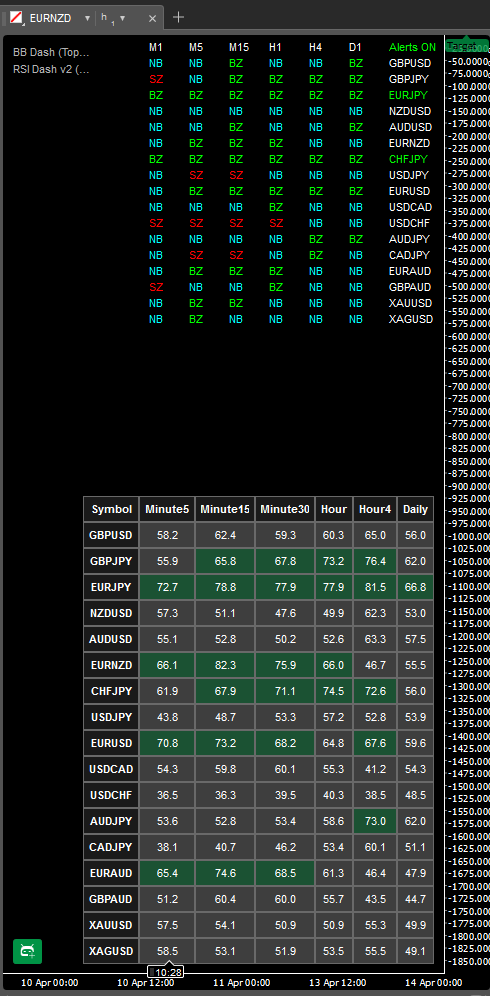Click the 41.2 Hour4 value for USDCAD
This screenshot has width=490, height=996.
coord(375,769)
